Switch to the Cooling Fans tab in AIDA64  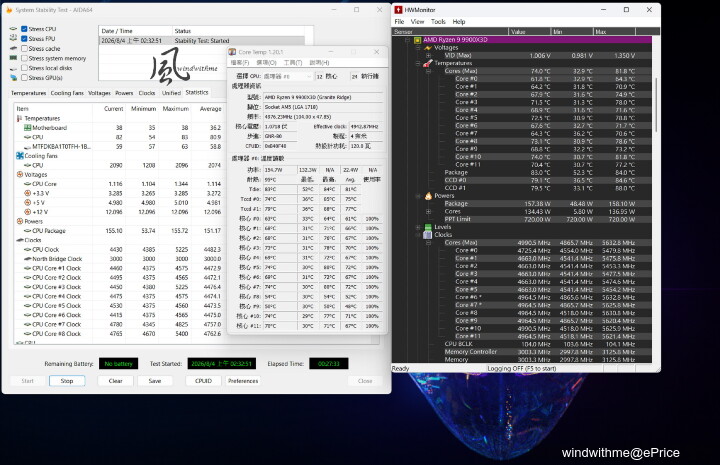[67, 93]
